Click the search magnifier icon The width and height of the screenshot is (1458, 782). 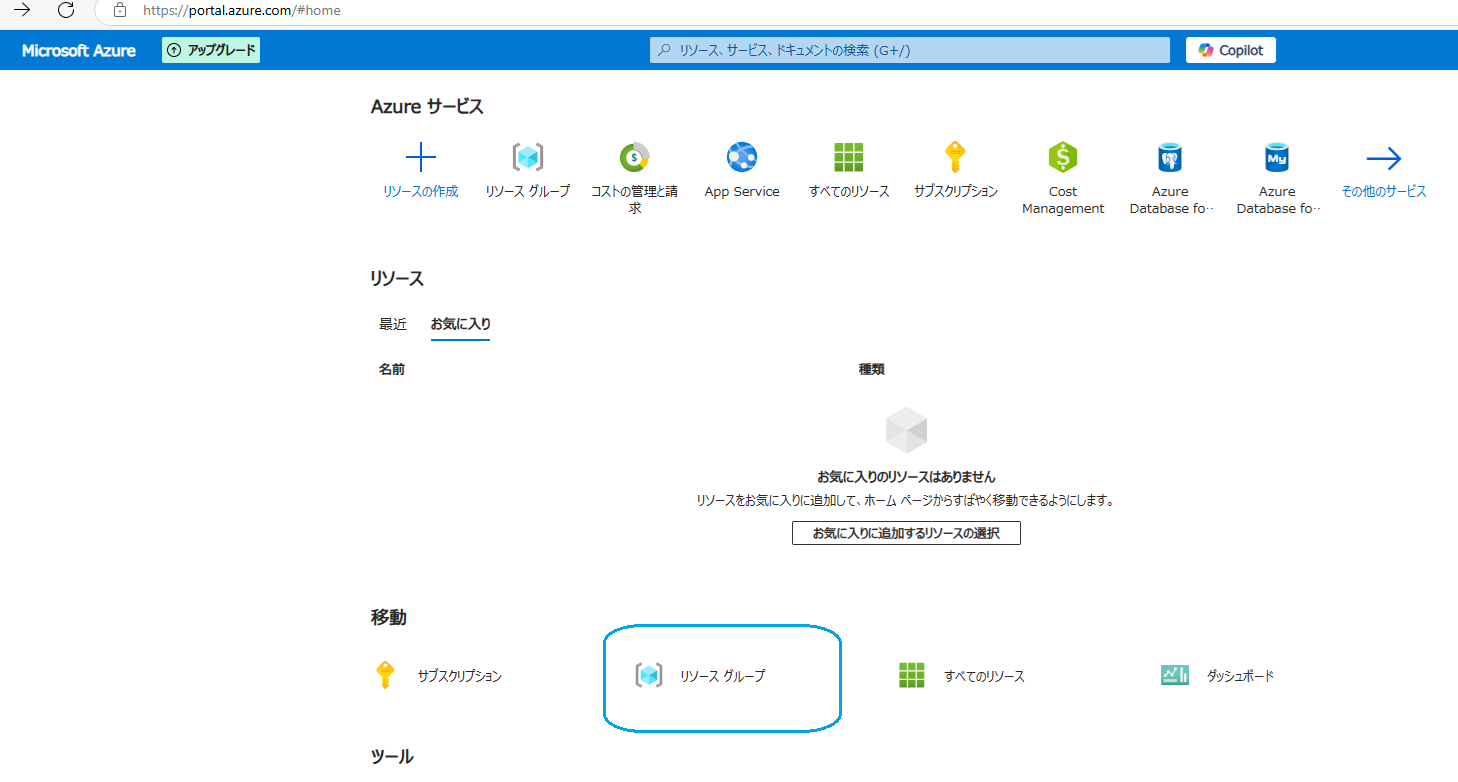click(x=665, y=50)
